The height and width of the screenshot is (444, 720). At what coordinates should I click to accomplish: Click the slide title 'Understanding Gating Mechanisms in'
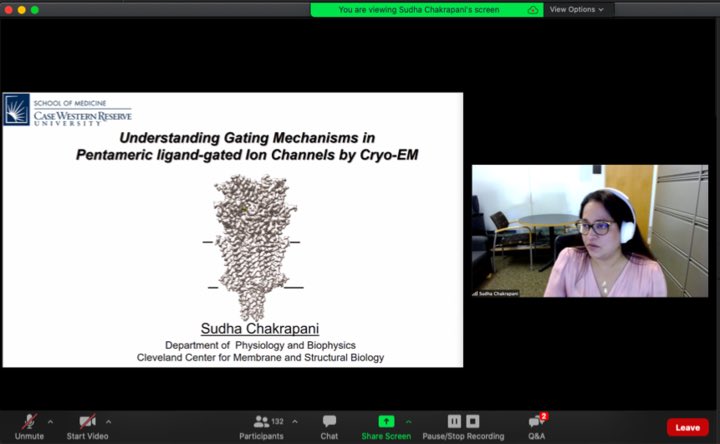click(x=247, y=138)
